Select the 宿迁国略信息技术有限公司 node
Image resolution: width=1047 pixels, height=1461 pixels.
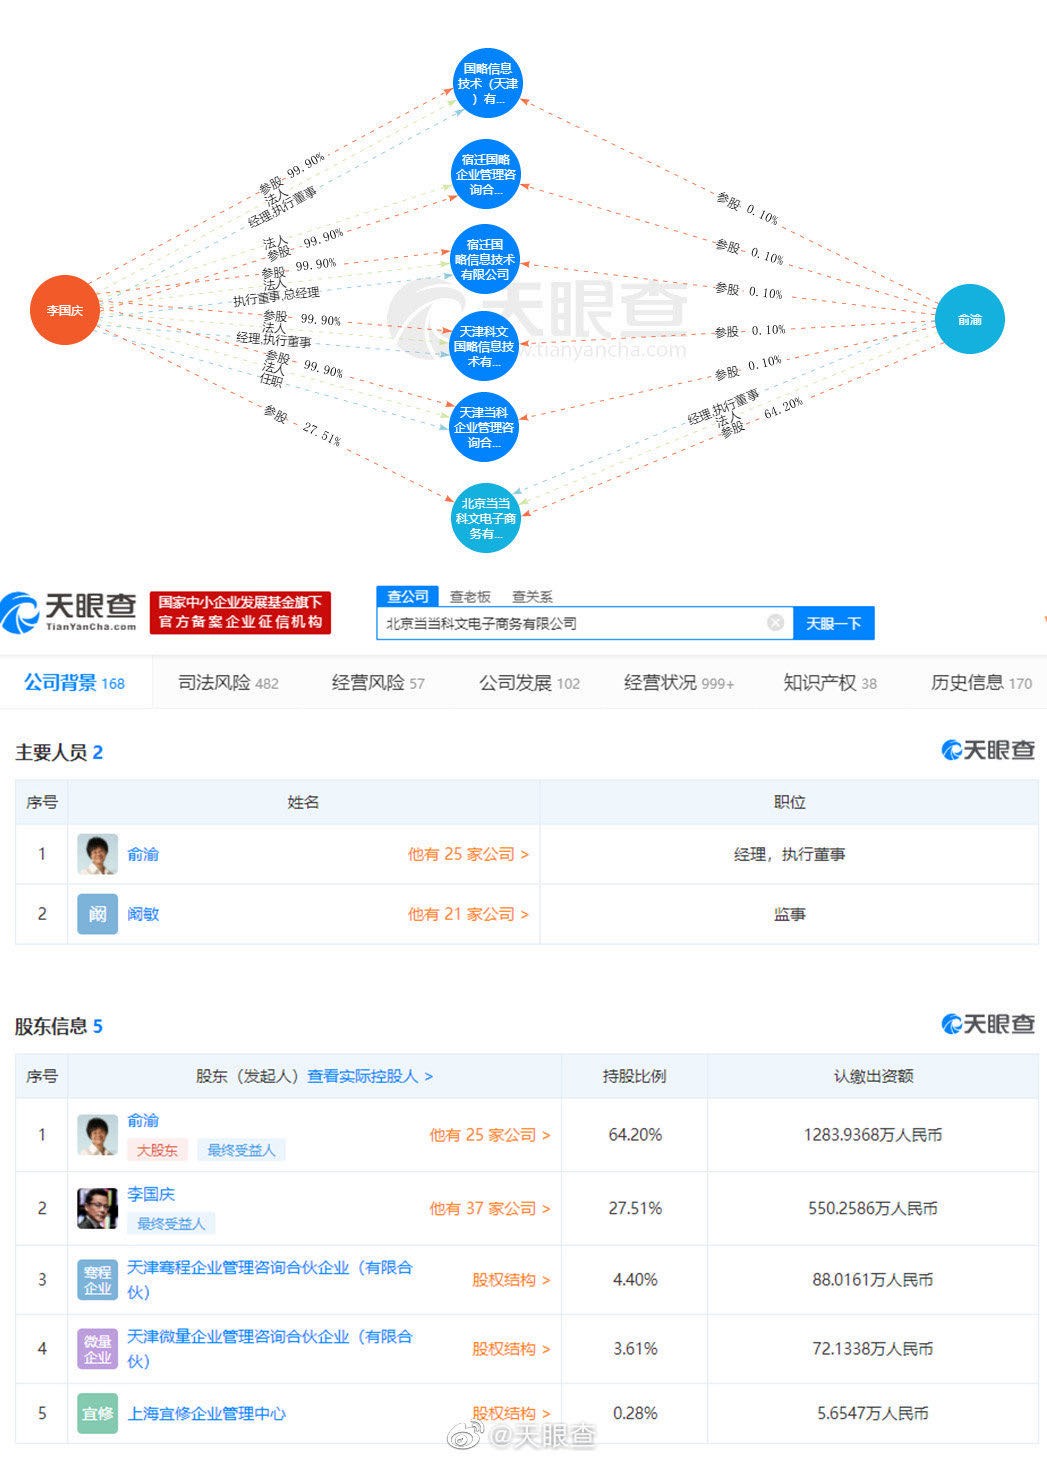pyautogui.click(x=485, y=259)
